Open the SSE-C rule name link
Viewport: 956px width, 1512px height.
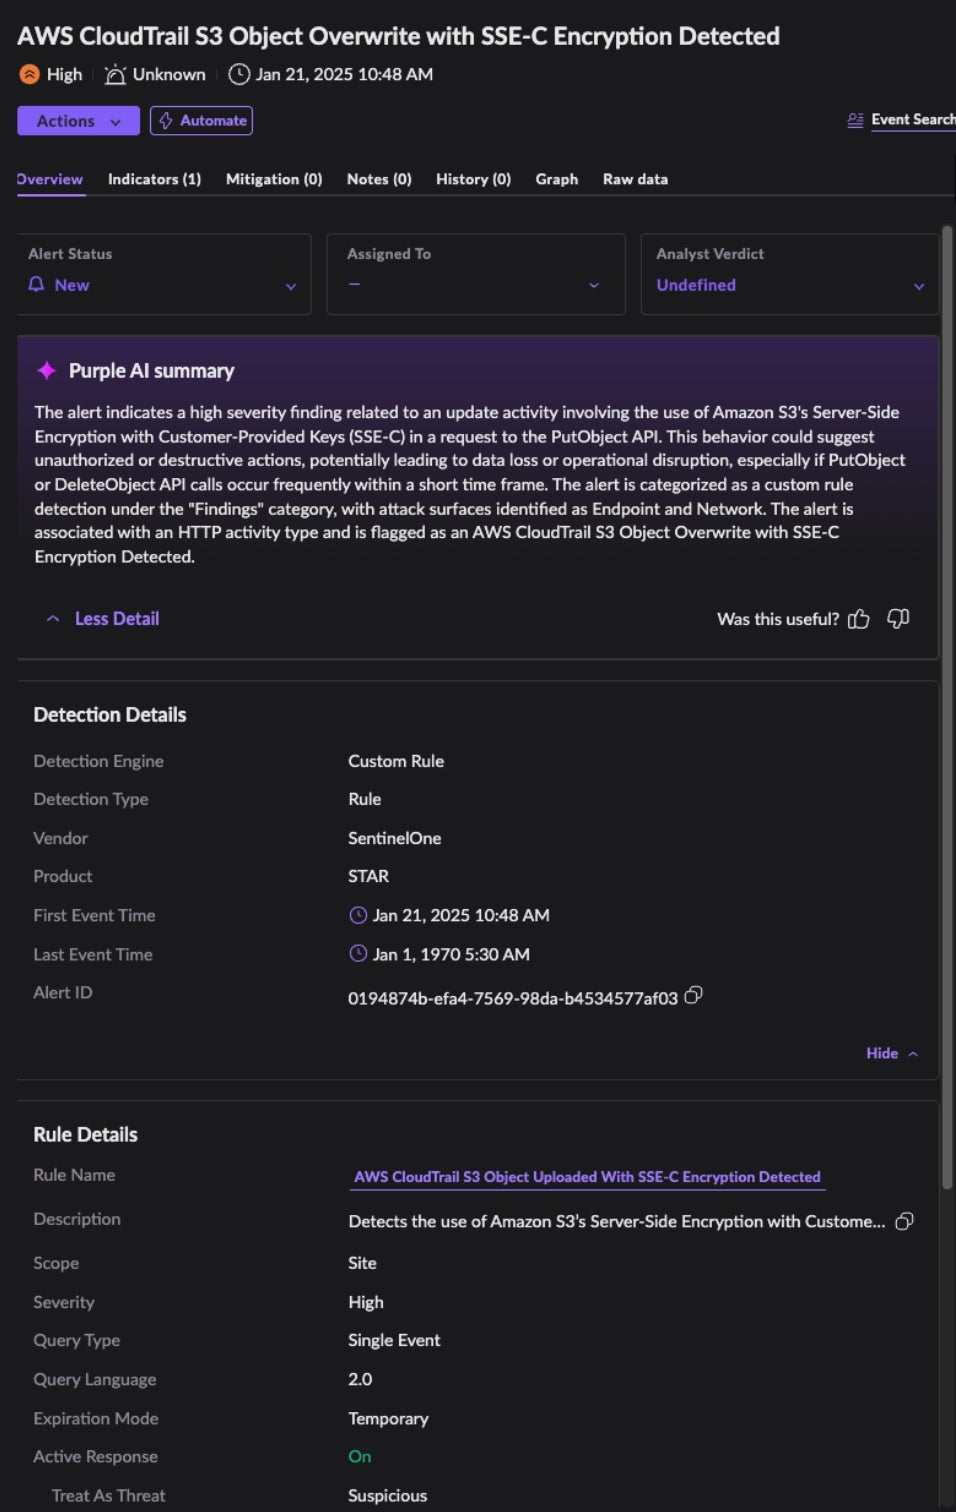(x=587, y=1177)
